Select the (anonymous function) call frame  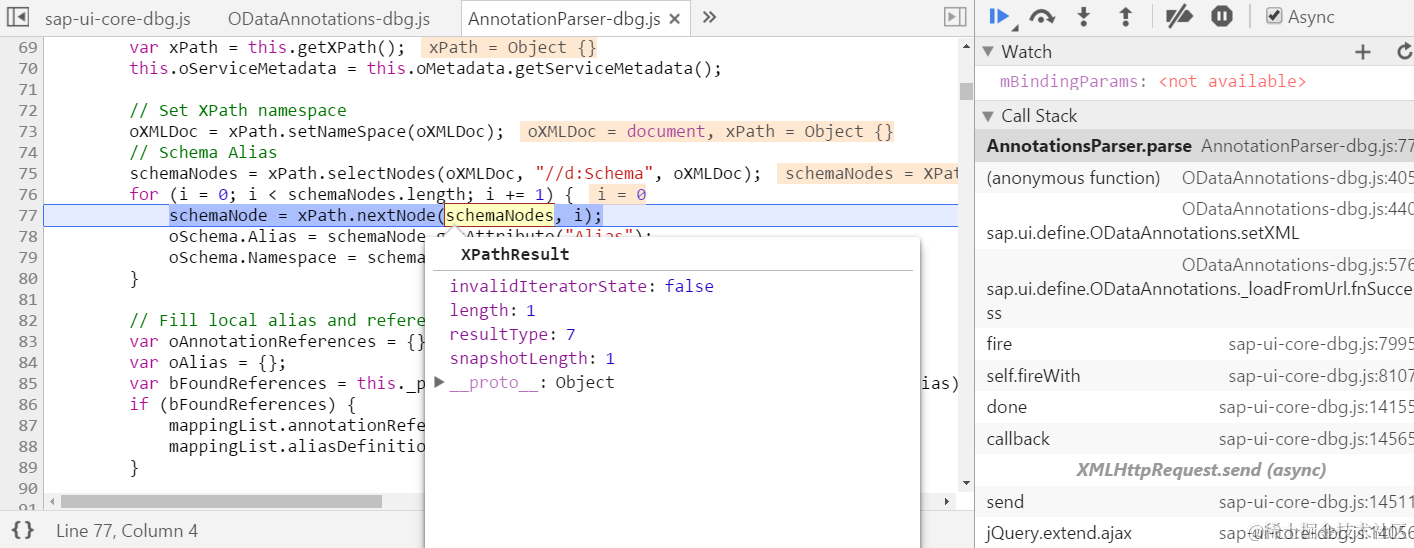point(1195,178)
